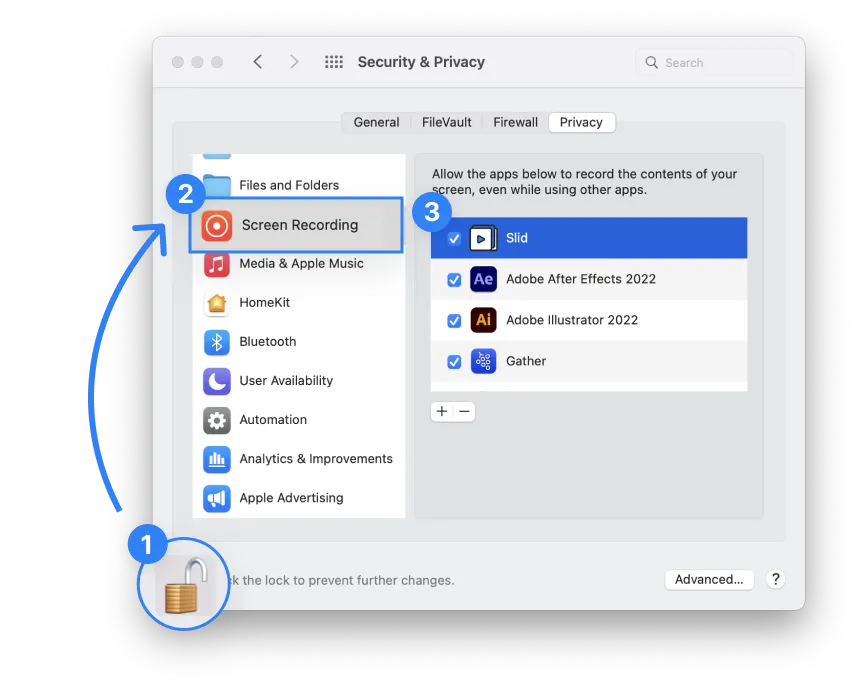
Task: Toggle the Gather checkbox
Action: point(454,361)
